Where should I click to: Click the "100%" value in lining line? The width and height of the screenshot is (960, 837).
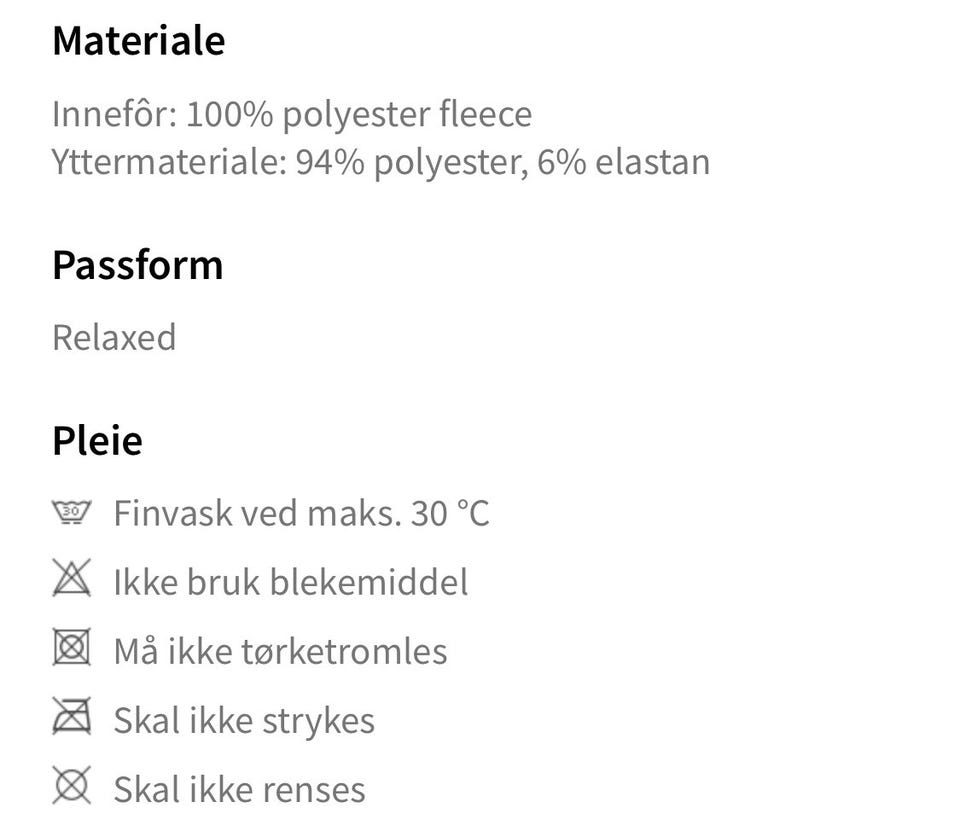229,115
